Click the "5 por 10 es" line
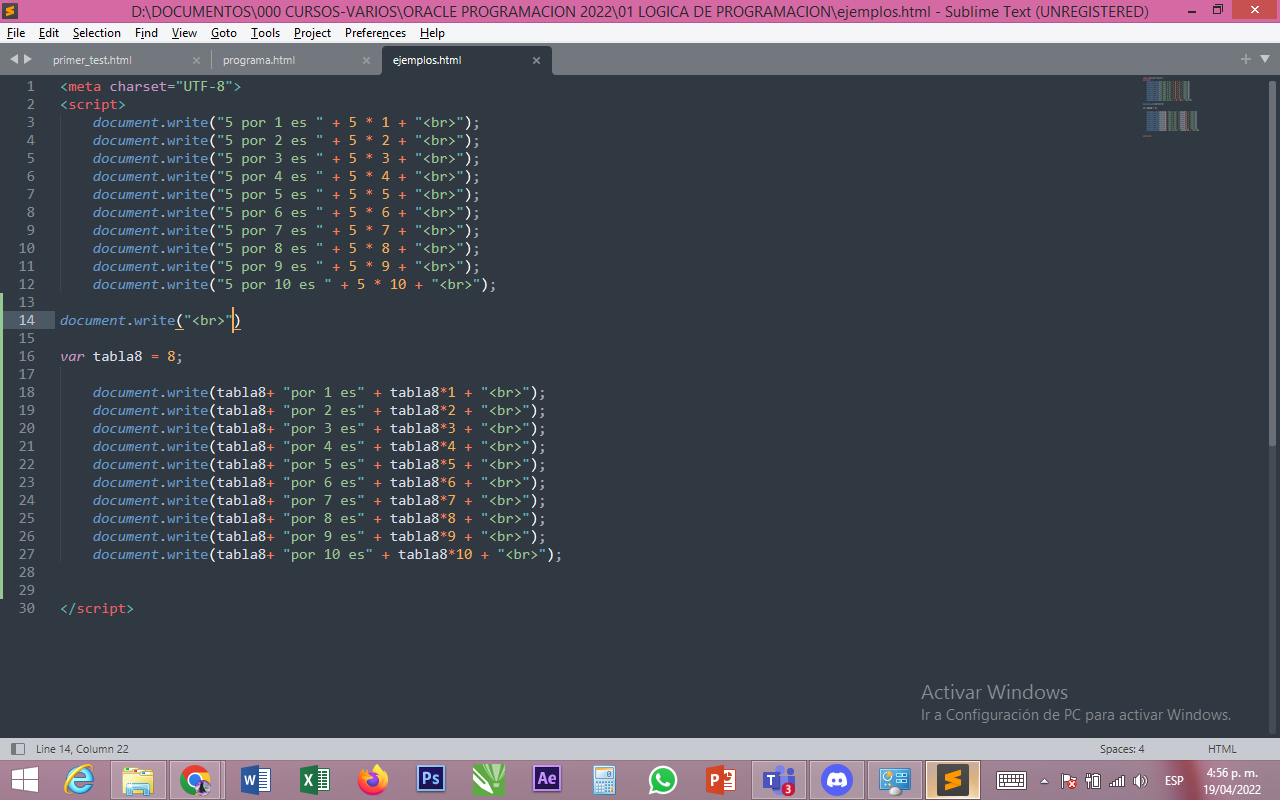 [294, 284]
